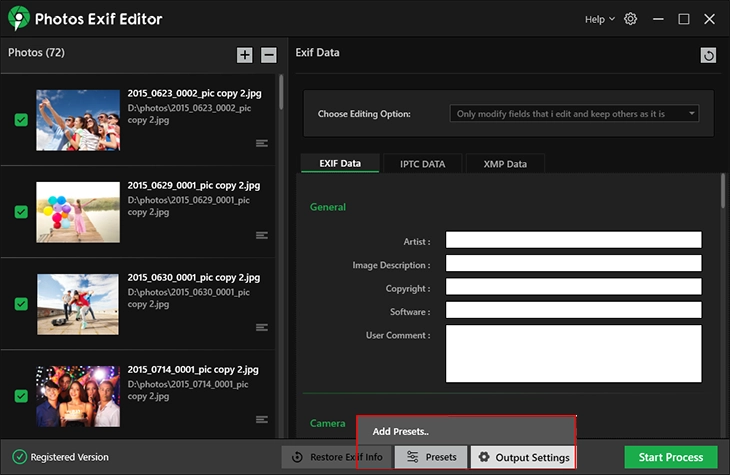Click the reset Exif data refresh icon
Screen dimensions: 730x475
pyautogui.click(x=709, y=56)
